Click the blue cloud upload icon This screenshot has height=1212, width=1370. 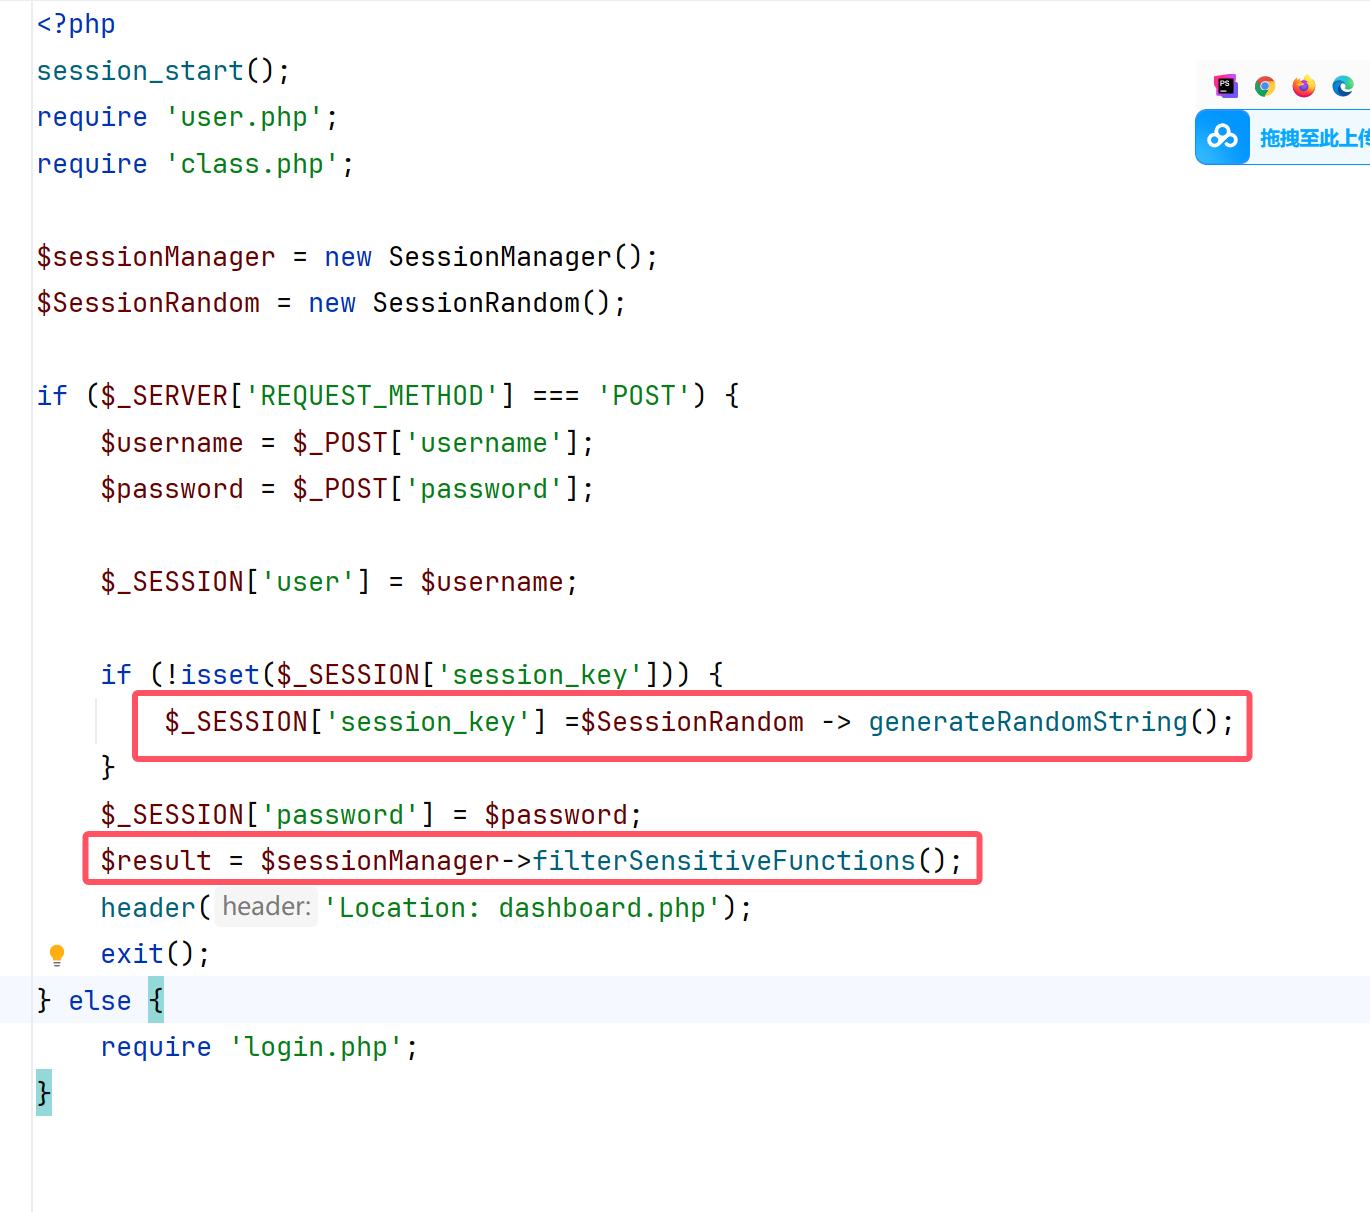1222,137
